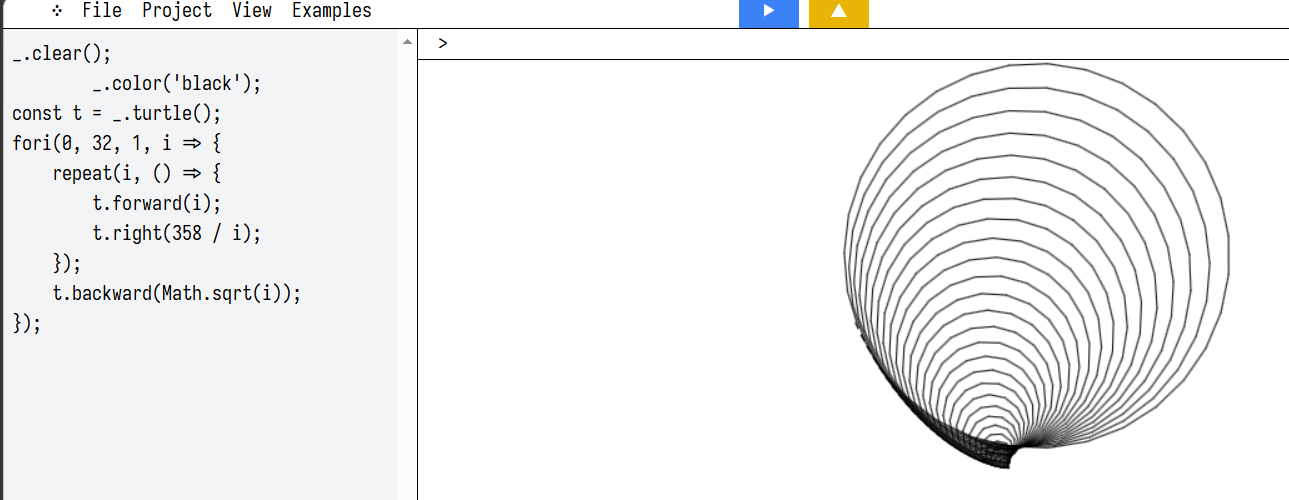Screen dimensions: 1289x500
Task: Open the Project menu
Action: click(x=177, y=11)
